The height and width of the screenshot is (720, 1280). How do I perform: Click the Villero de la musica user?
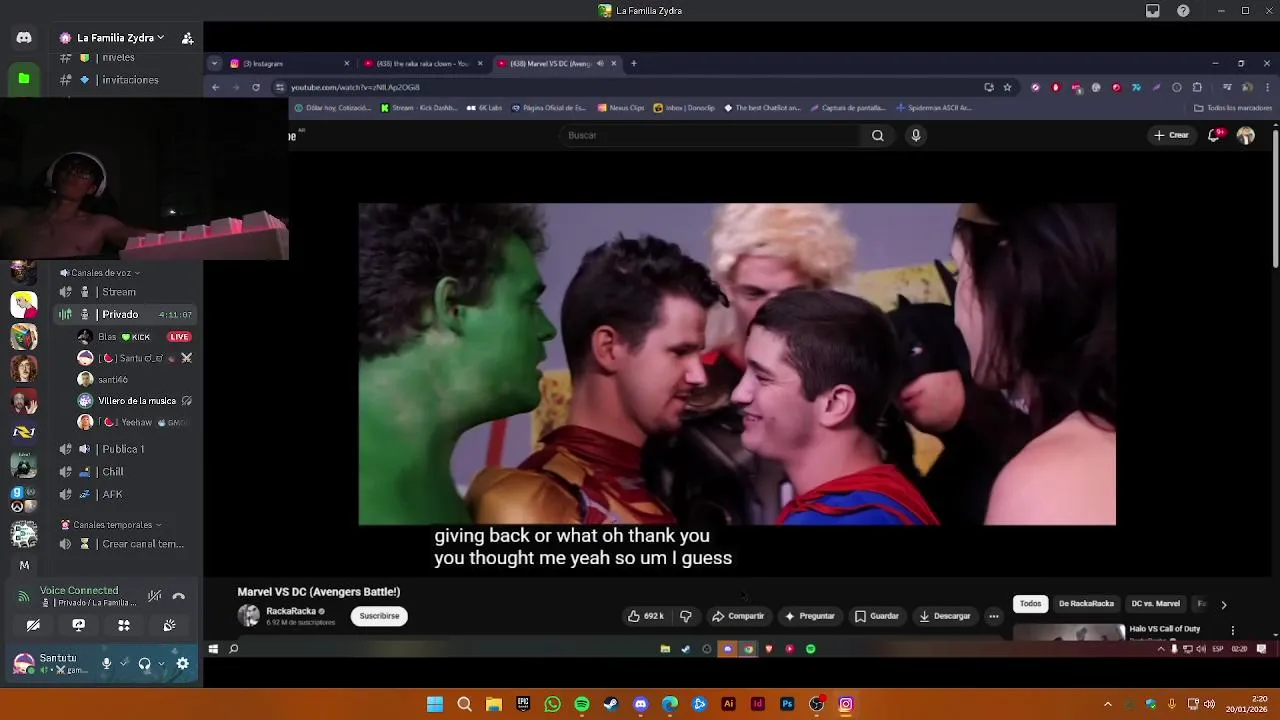tap(136, 401)
